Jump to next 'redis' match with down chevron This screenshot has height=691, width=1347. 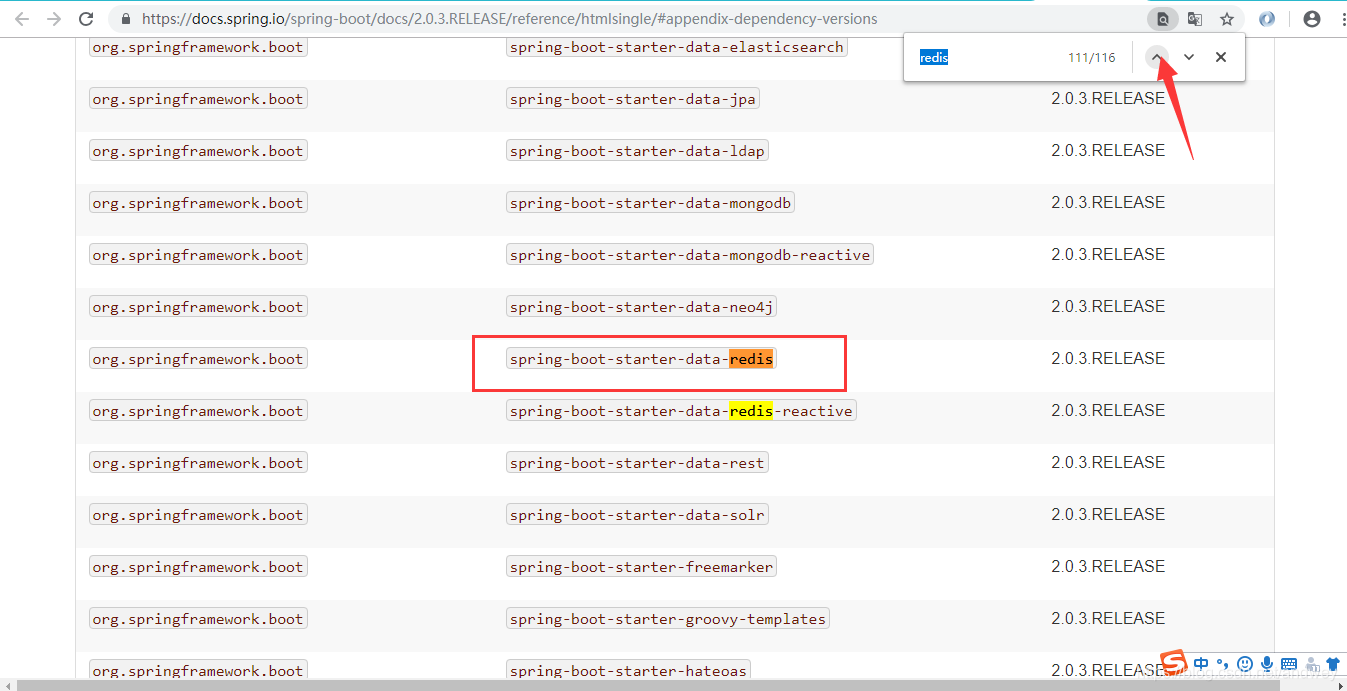[x=1189, y=57]
